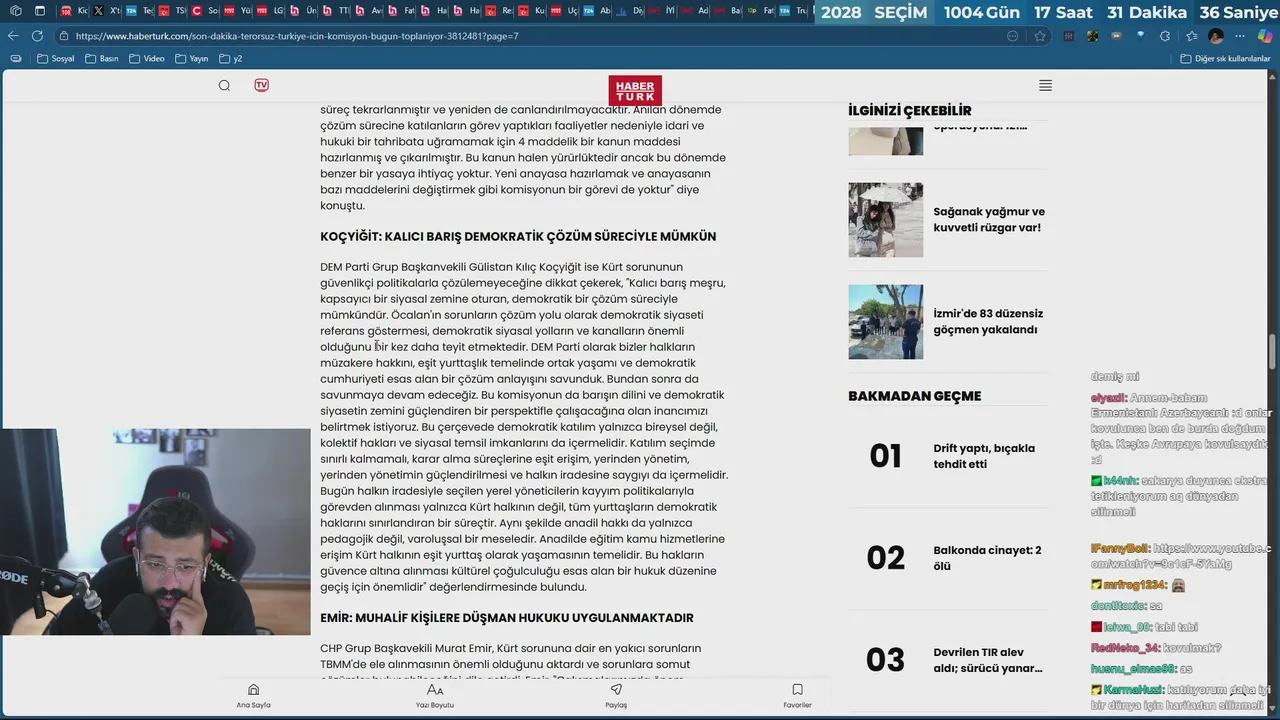Click the rainy umbrella article thumbnail
The width and height of the screenshot is (1280, 720).
coord(885,220)
